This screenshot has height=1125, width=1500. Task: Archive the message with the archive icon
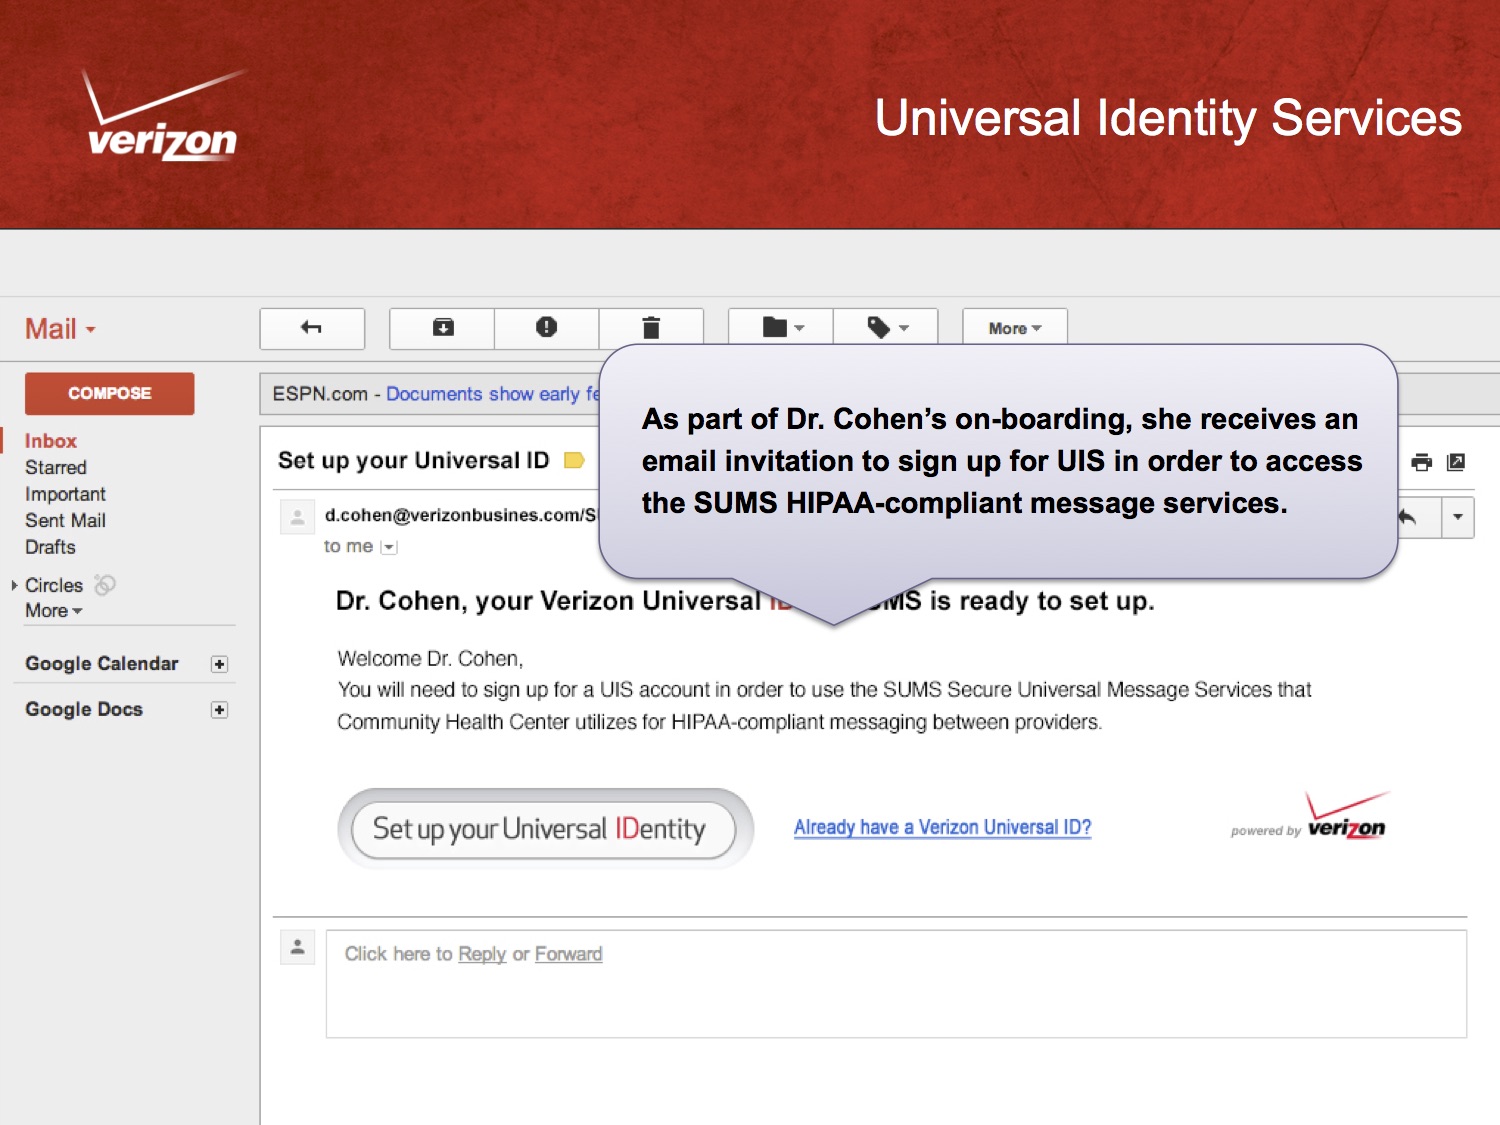point(443,328)
